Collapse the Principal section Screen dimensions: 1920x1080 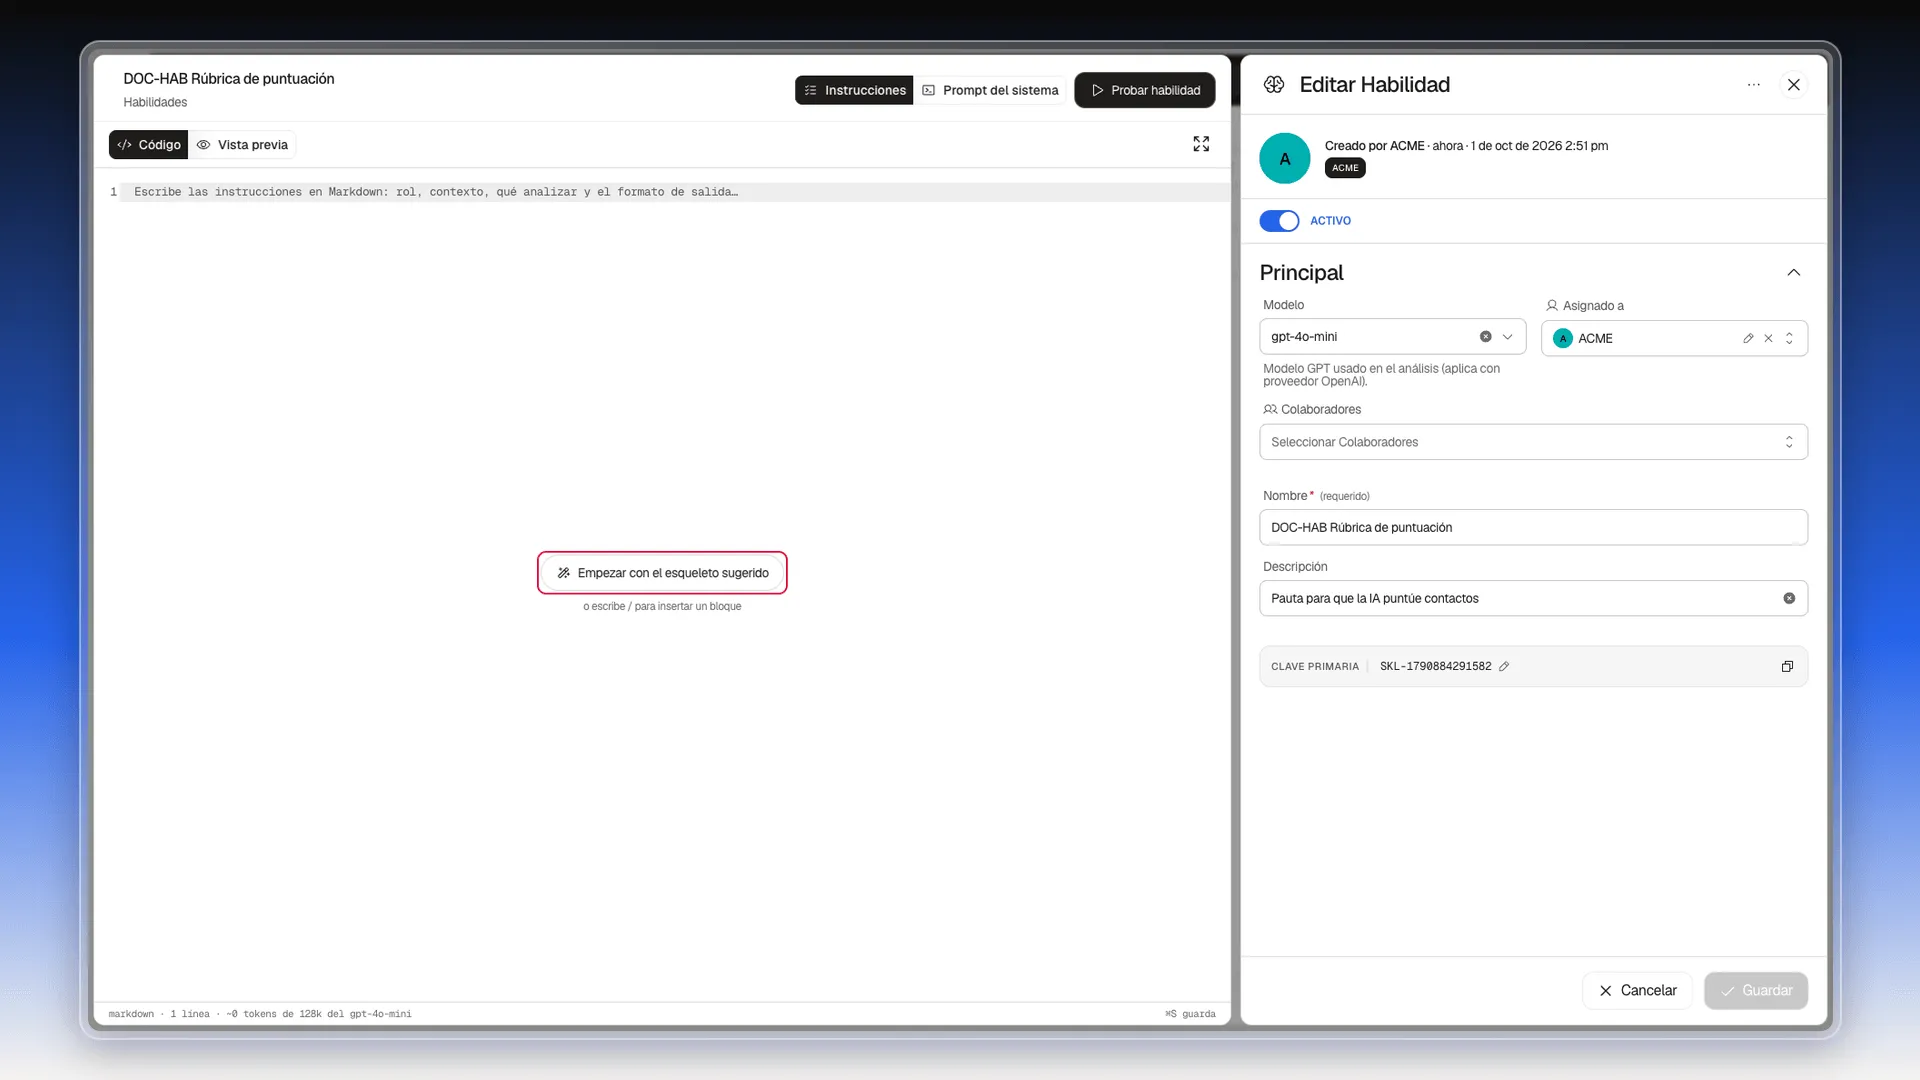click(x=1793, y=272)
